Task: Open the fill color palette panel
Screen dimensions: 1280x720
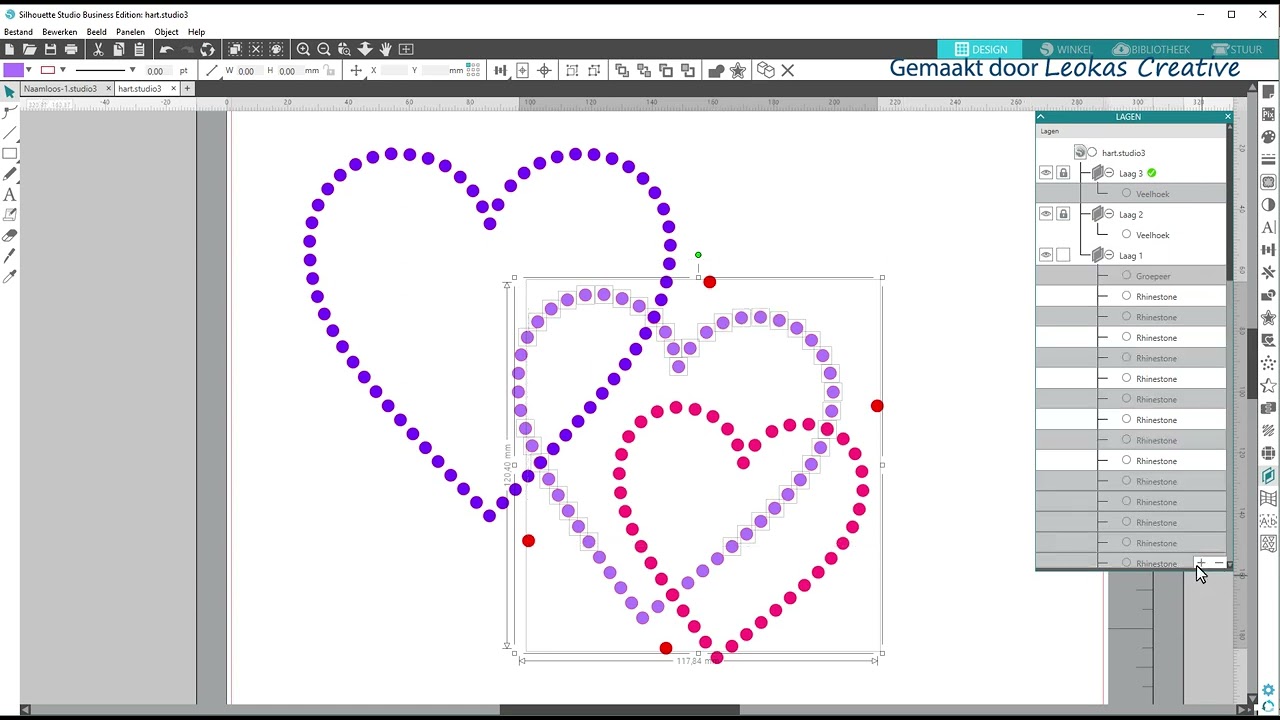Action: coord(1269,137)
